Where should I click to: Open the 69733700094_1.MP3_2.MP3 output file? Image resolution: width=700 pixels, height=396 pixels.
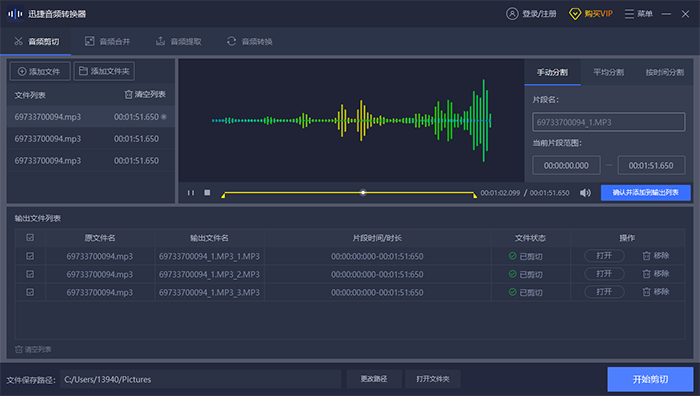(604, 274)
